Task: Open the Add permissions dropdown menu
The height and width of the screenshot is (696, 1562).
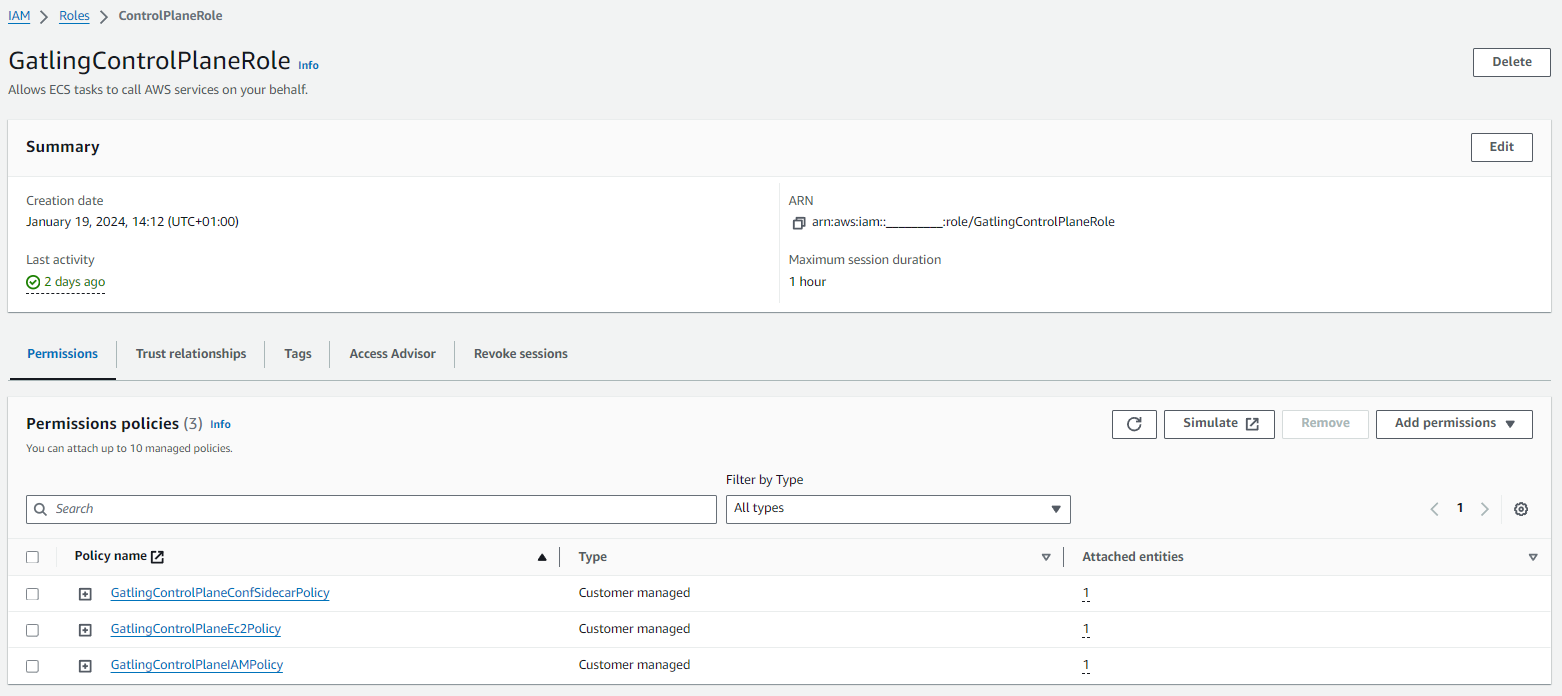Action: pos(1454,424)
